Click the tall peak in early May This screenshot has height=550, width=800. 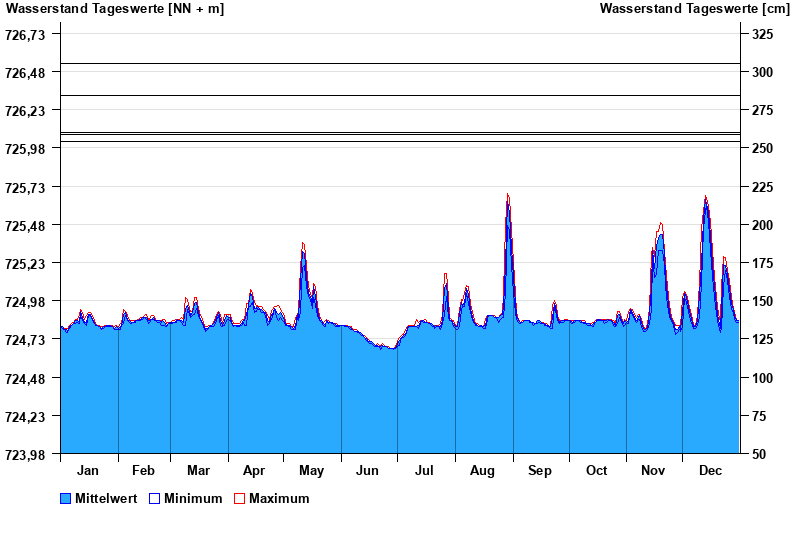(303, 246)
